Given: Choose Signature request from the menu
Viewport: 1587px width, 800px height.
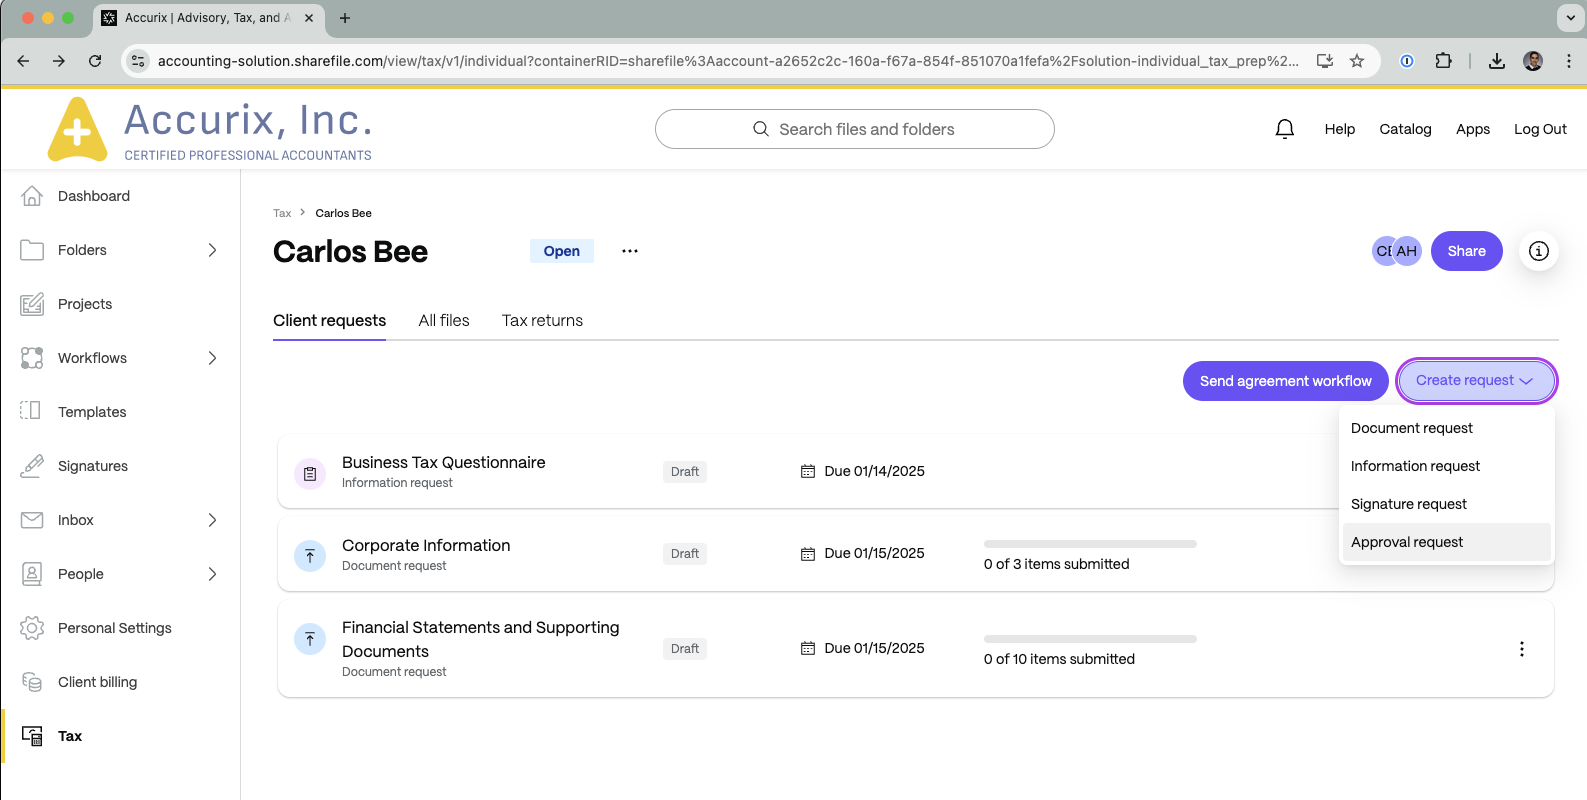Looking at the screenshot, I should (1446, 504).
